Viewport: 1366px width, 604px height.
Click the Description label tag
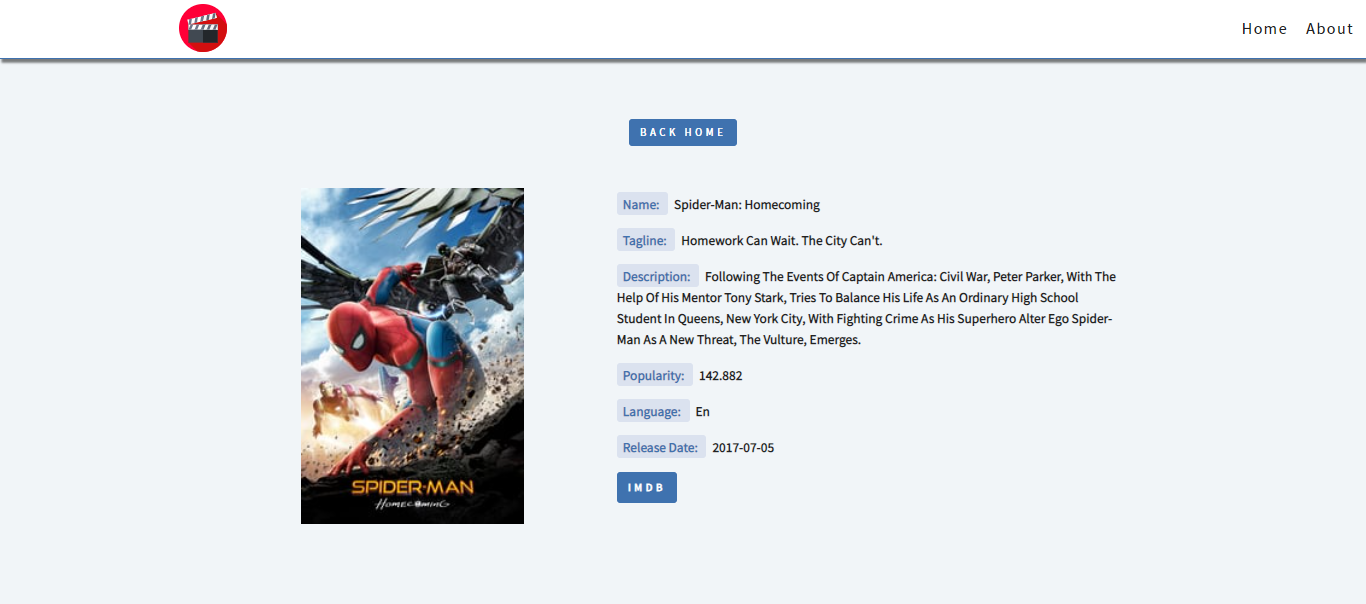coord(658,276)
